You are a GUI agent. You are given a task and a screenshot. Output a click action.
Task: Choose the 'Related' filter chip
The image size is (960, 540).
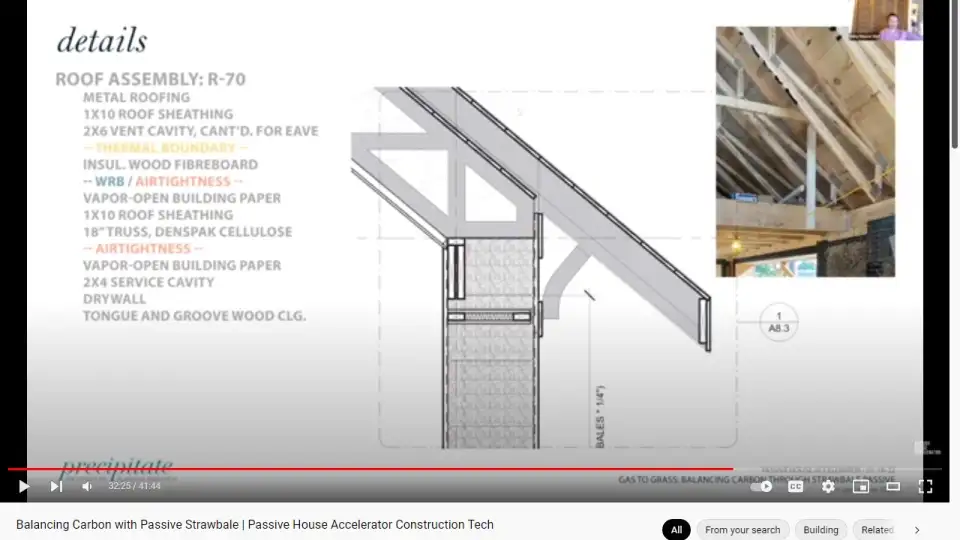pyautogui.click(x=876, y=530)
